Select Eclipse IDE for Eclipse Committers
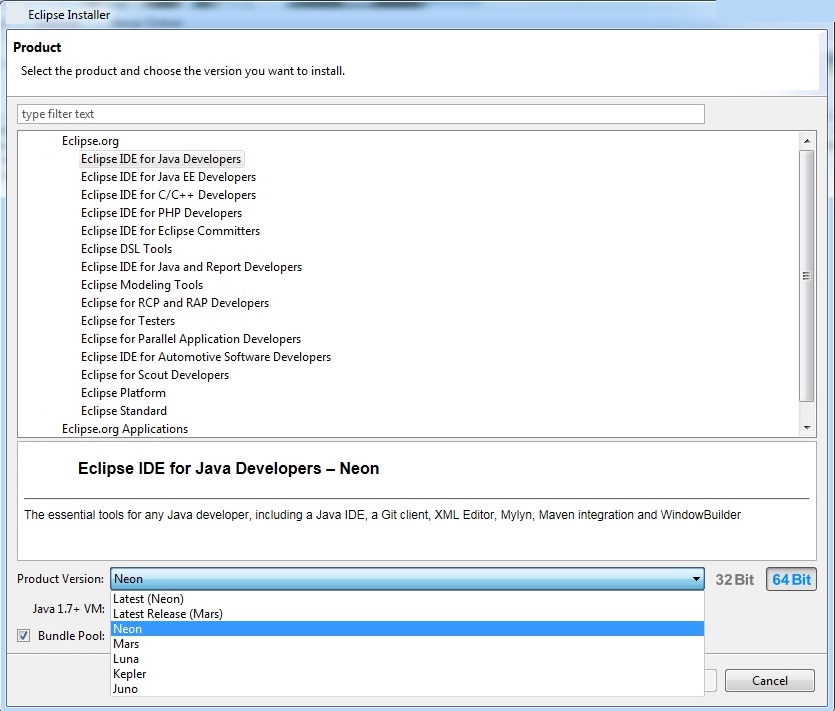Image resolution: width=835 pixels, height=711 pixels. click(170, 231)
